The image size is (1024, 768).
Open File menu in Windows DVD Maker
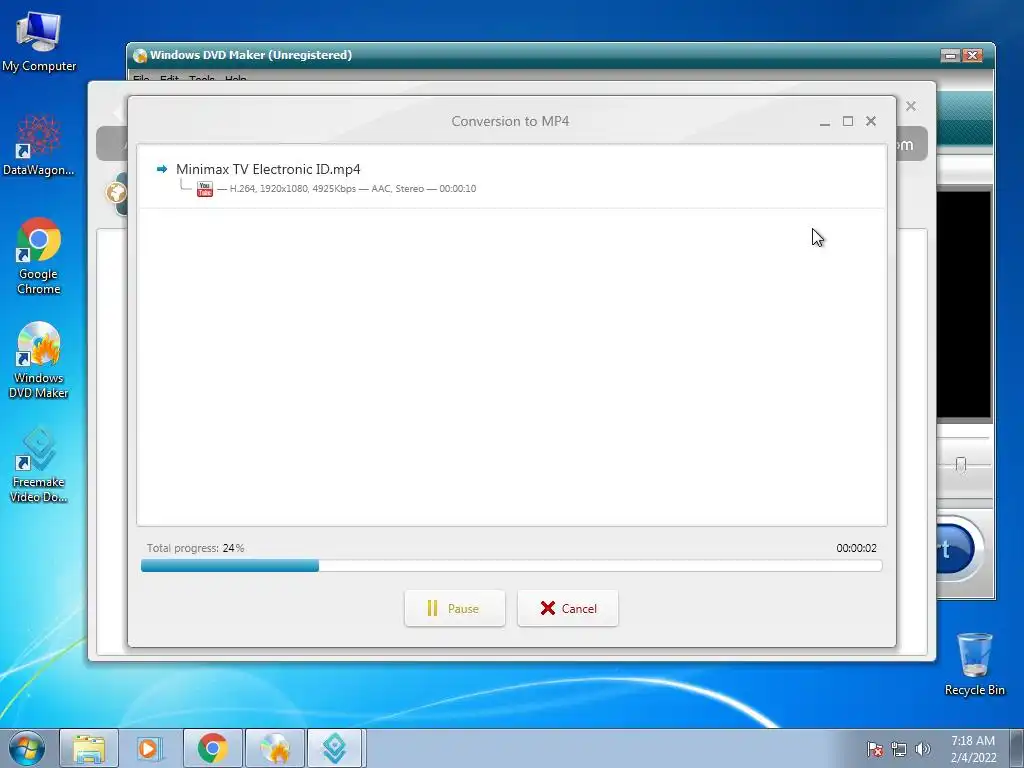(141, 79)
